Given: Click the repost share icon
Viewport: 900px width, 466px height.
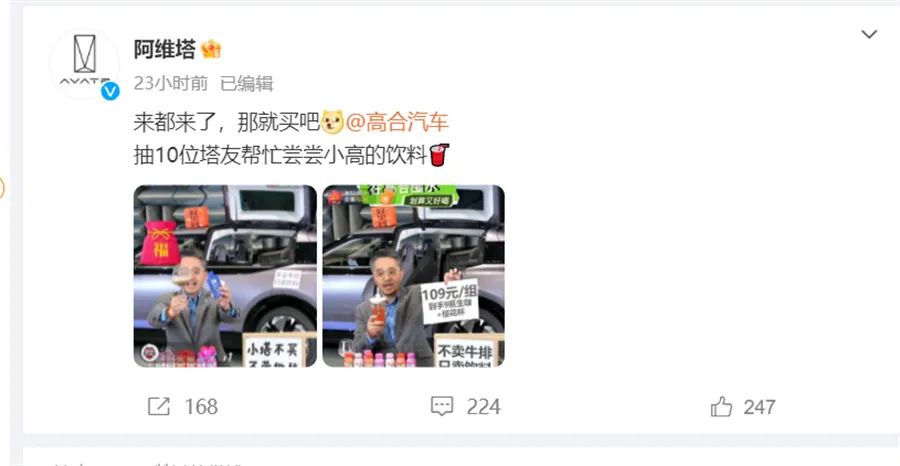Looking at the screenshot, I should tap(159, 406).
